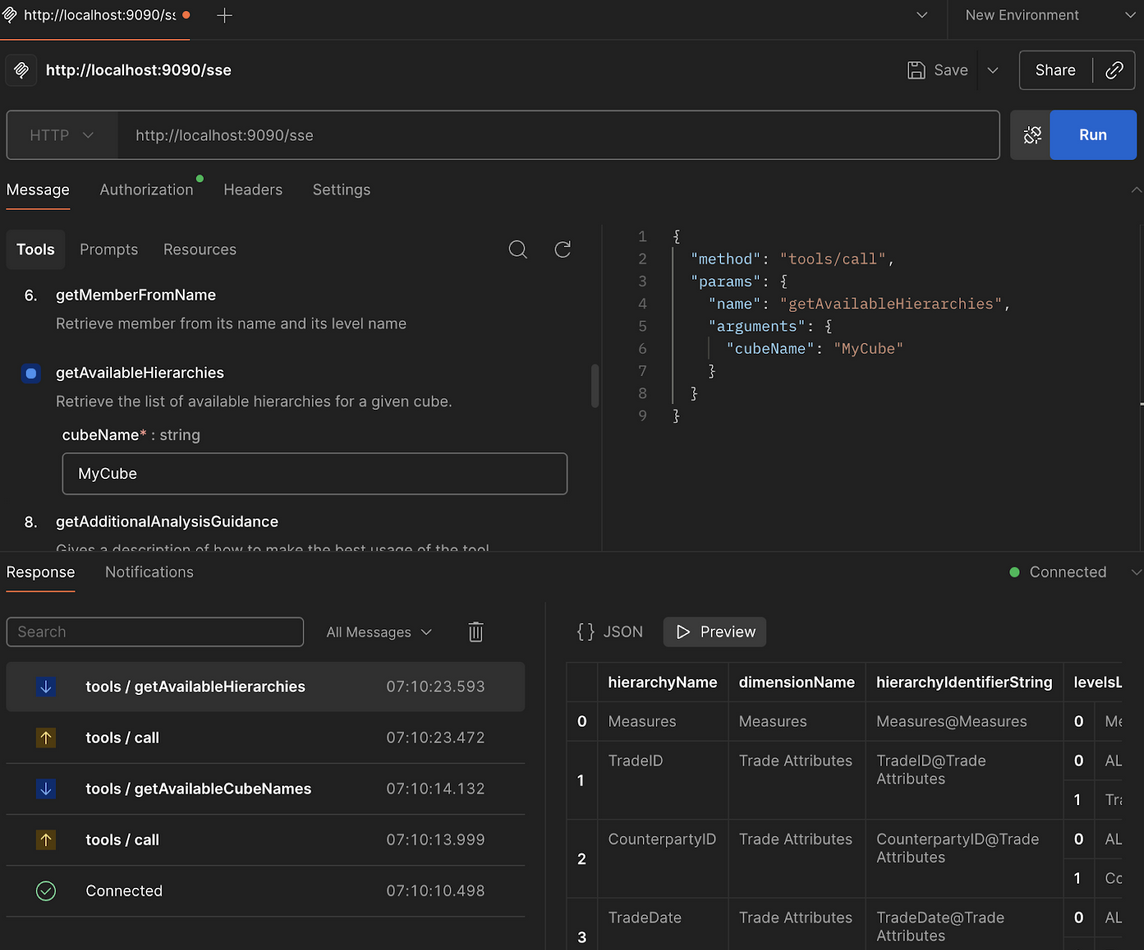The width and height of the screenshot is (1144, 950).
Task: Open the Response tab
Action: point(41,572)
